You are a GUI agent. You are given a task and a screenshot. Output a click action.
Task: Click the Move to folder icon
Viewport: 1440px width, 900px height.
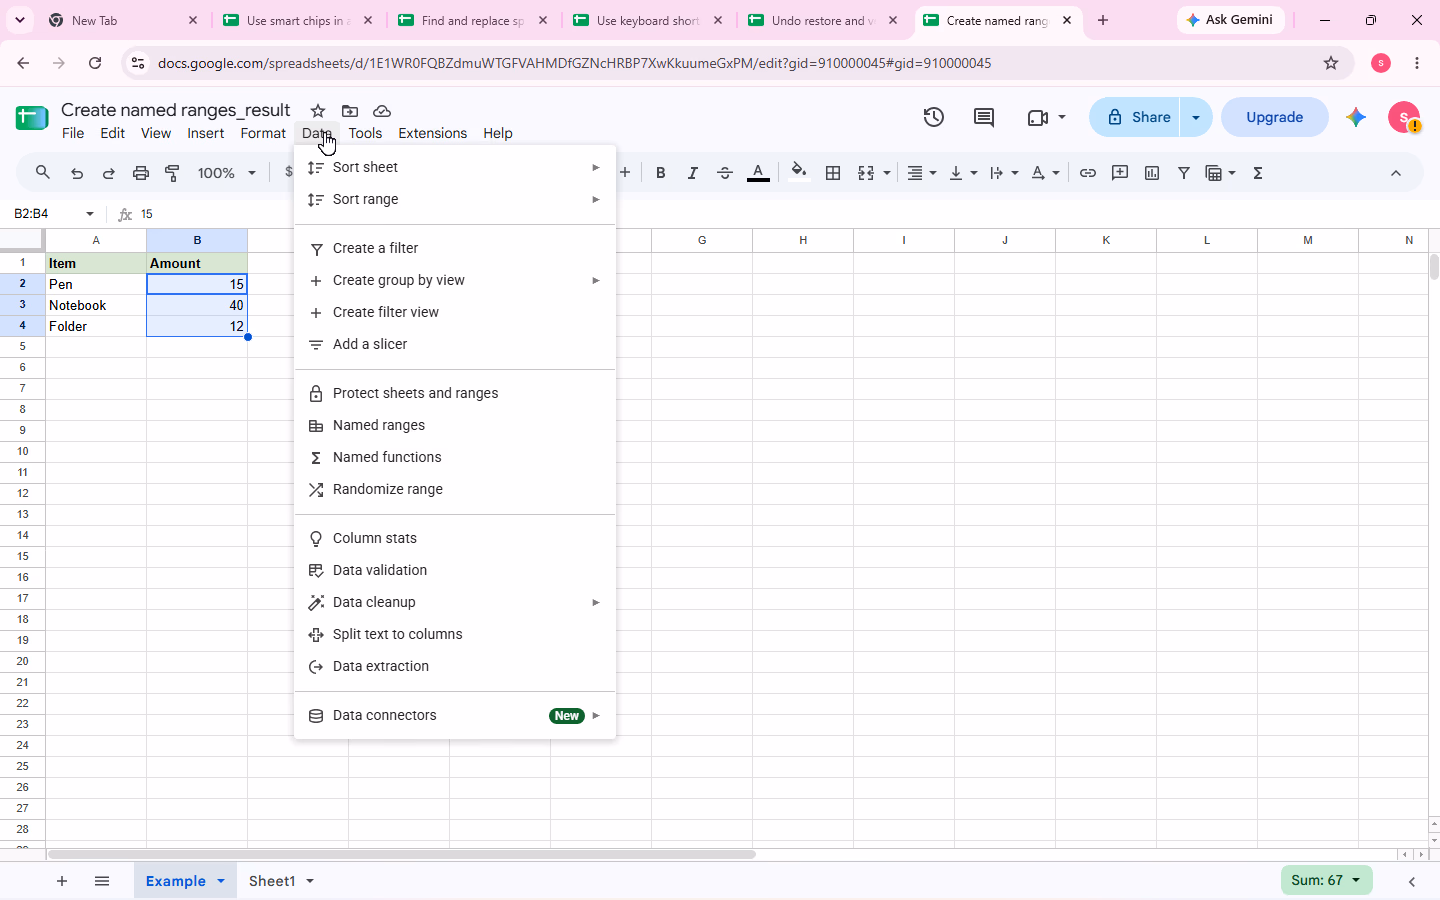(350, 111)
